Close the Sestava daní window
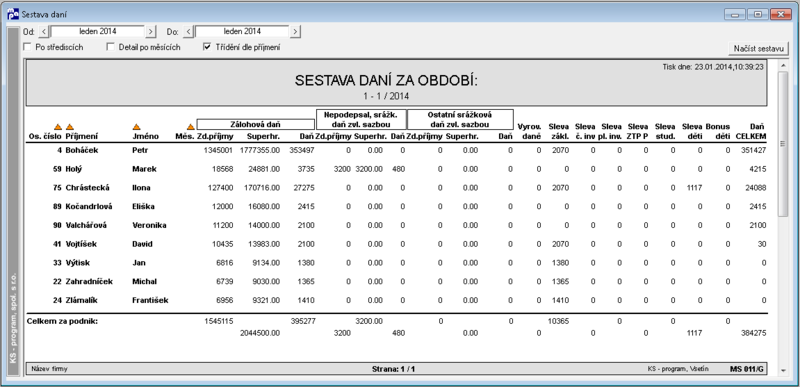 781,14
